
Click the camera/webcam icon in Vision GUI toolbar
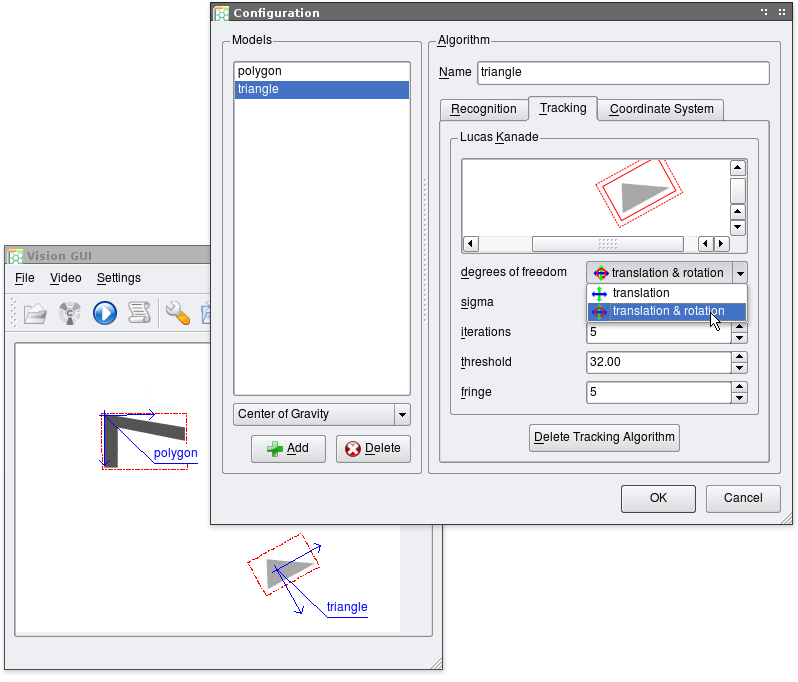tap(70, 313)
